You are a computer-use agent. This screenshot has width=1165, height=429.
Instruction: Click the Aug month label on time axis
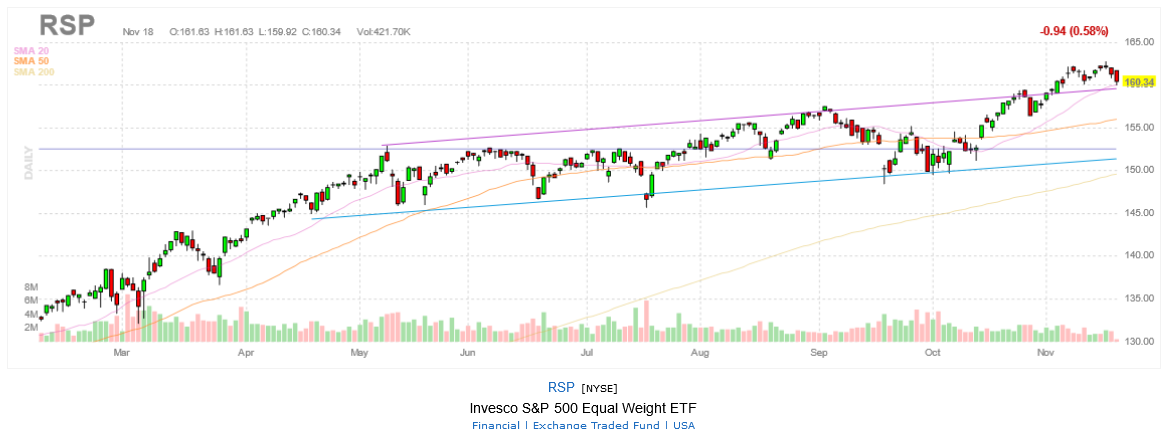pyautogui.click(x=700, y=353)
